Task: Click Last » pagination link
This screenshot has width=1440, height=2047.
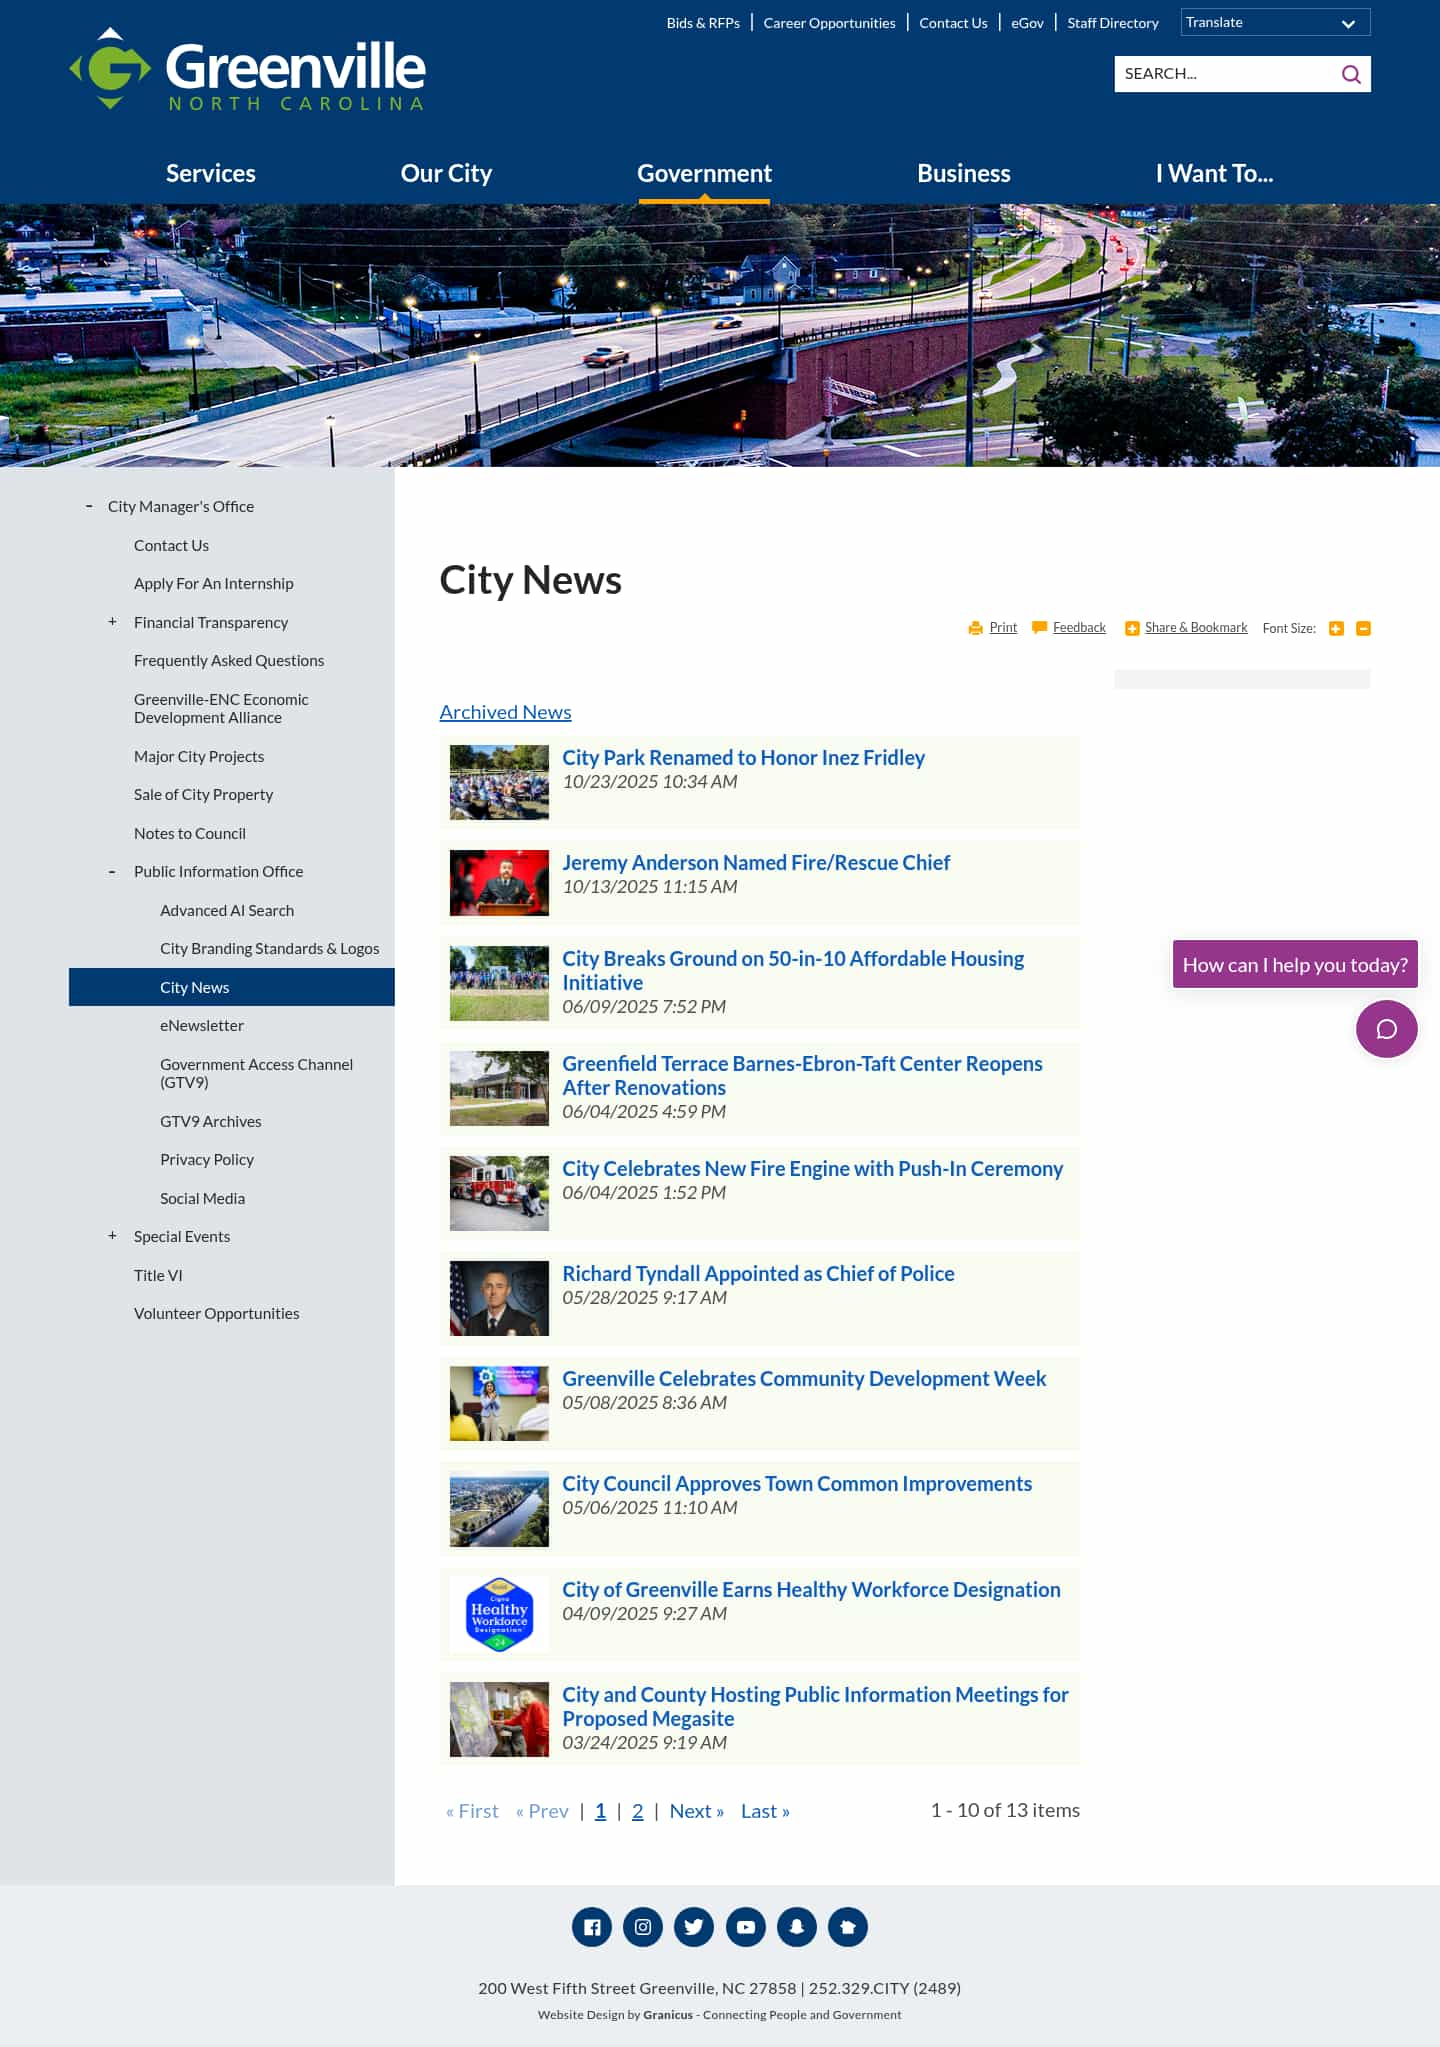Action: [765, 1811]
